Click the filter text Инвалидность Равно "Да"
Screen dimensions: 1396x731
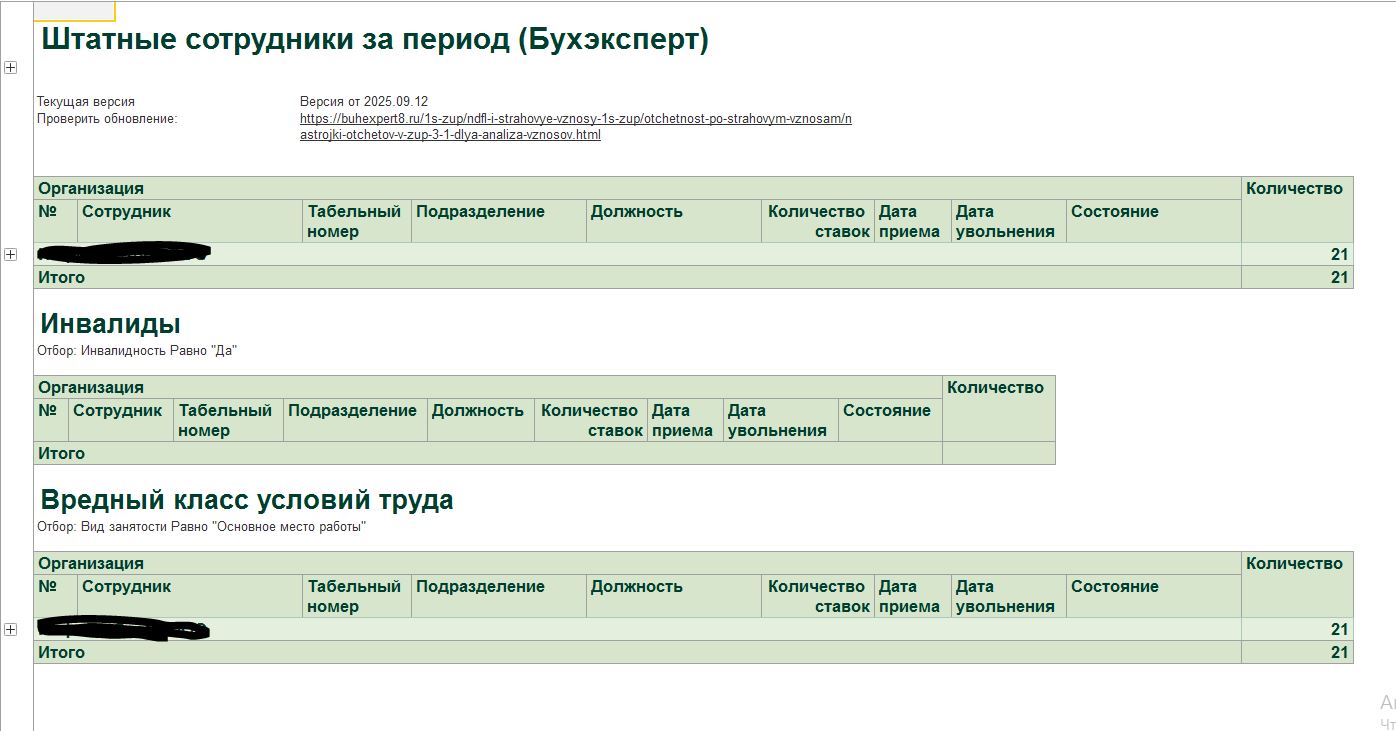pyautogui.click(x=159, y=351)
